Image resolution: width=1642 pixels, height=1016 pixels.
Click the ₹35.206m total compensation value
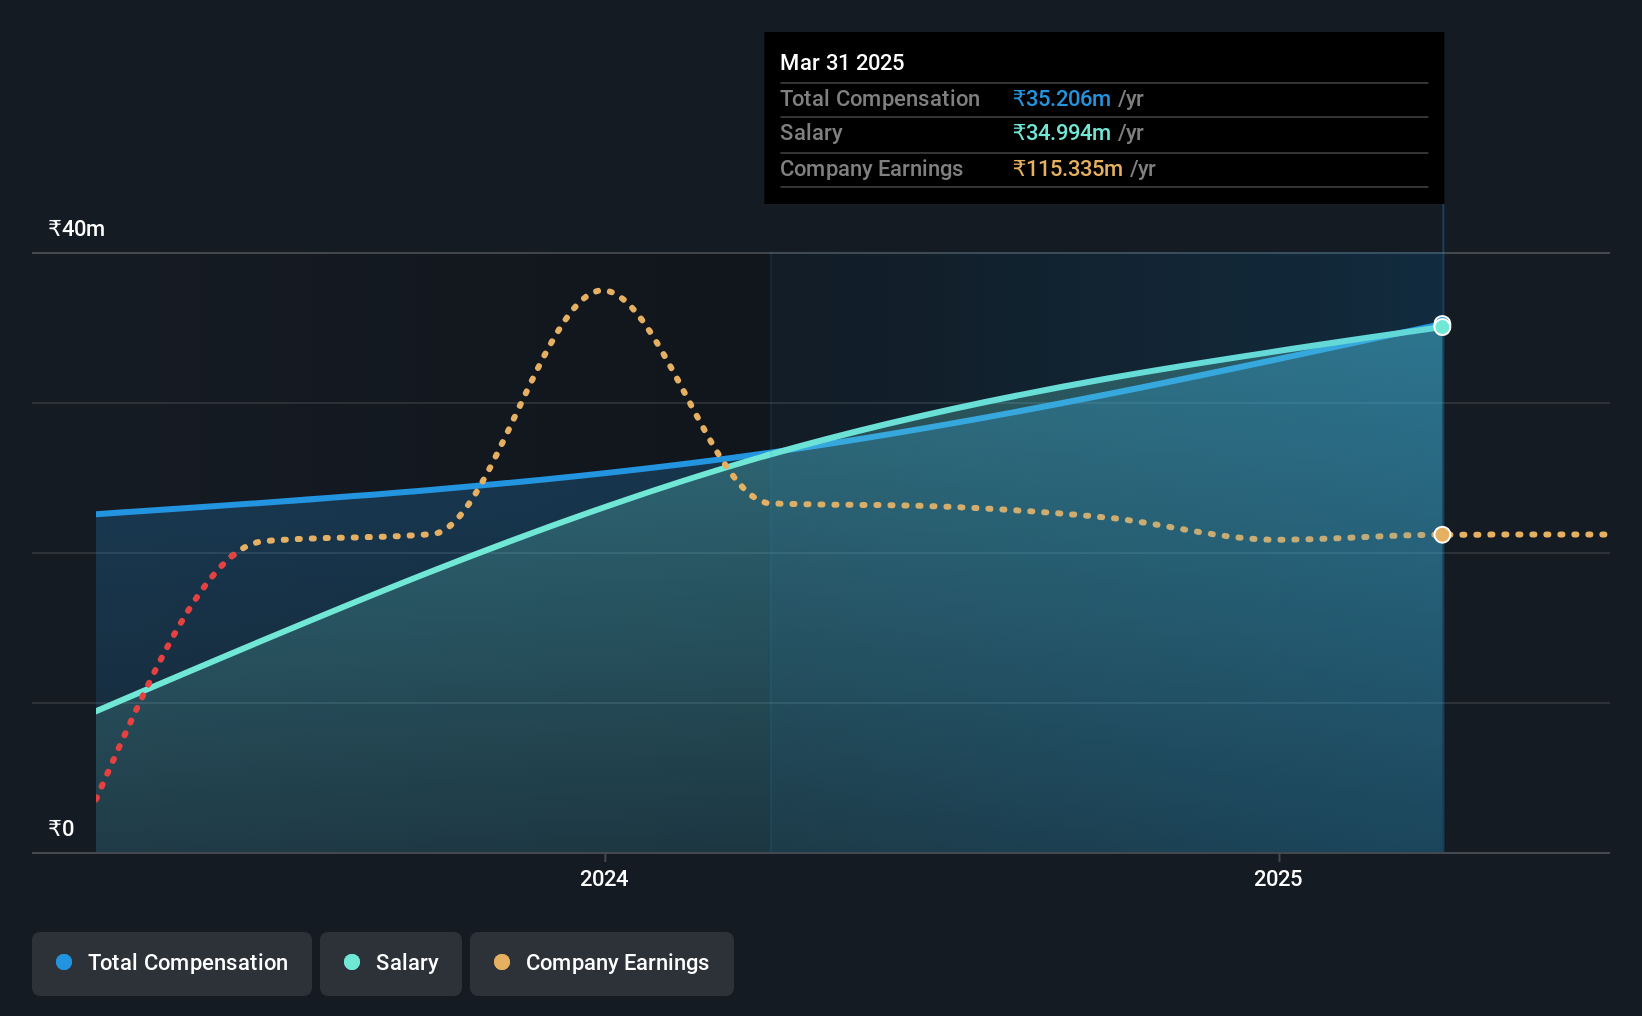(x=1062, y=98)
